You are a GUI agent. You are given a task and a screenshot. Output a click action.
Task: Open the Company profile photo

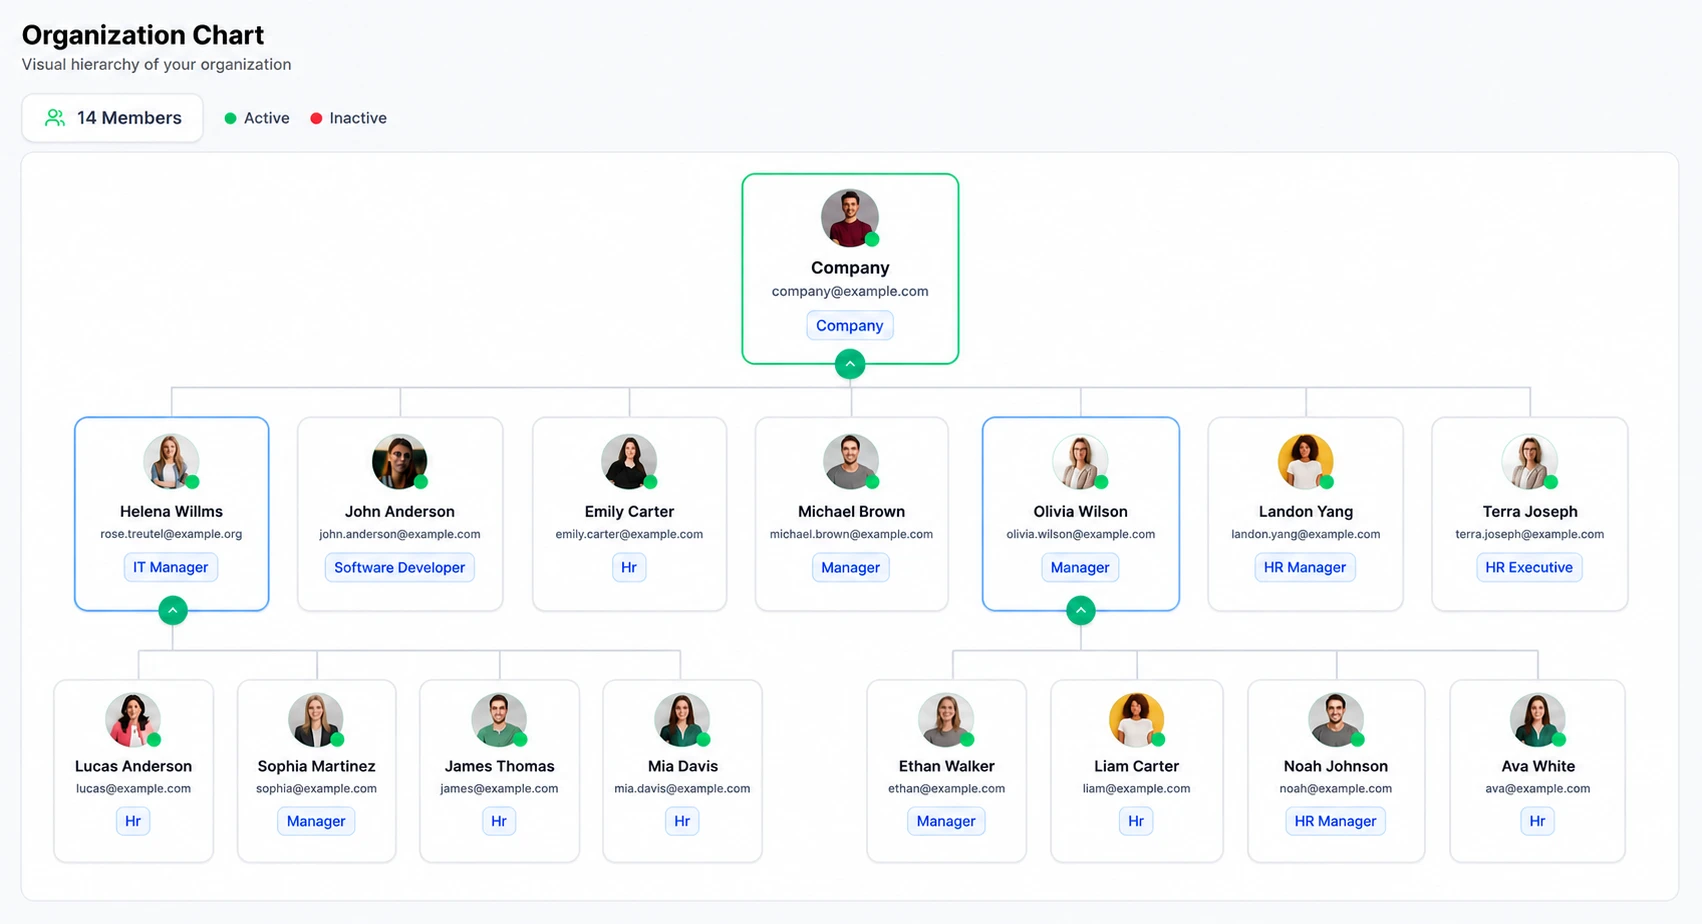click(x=850, y=218)
